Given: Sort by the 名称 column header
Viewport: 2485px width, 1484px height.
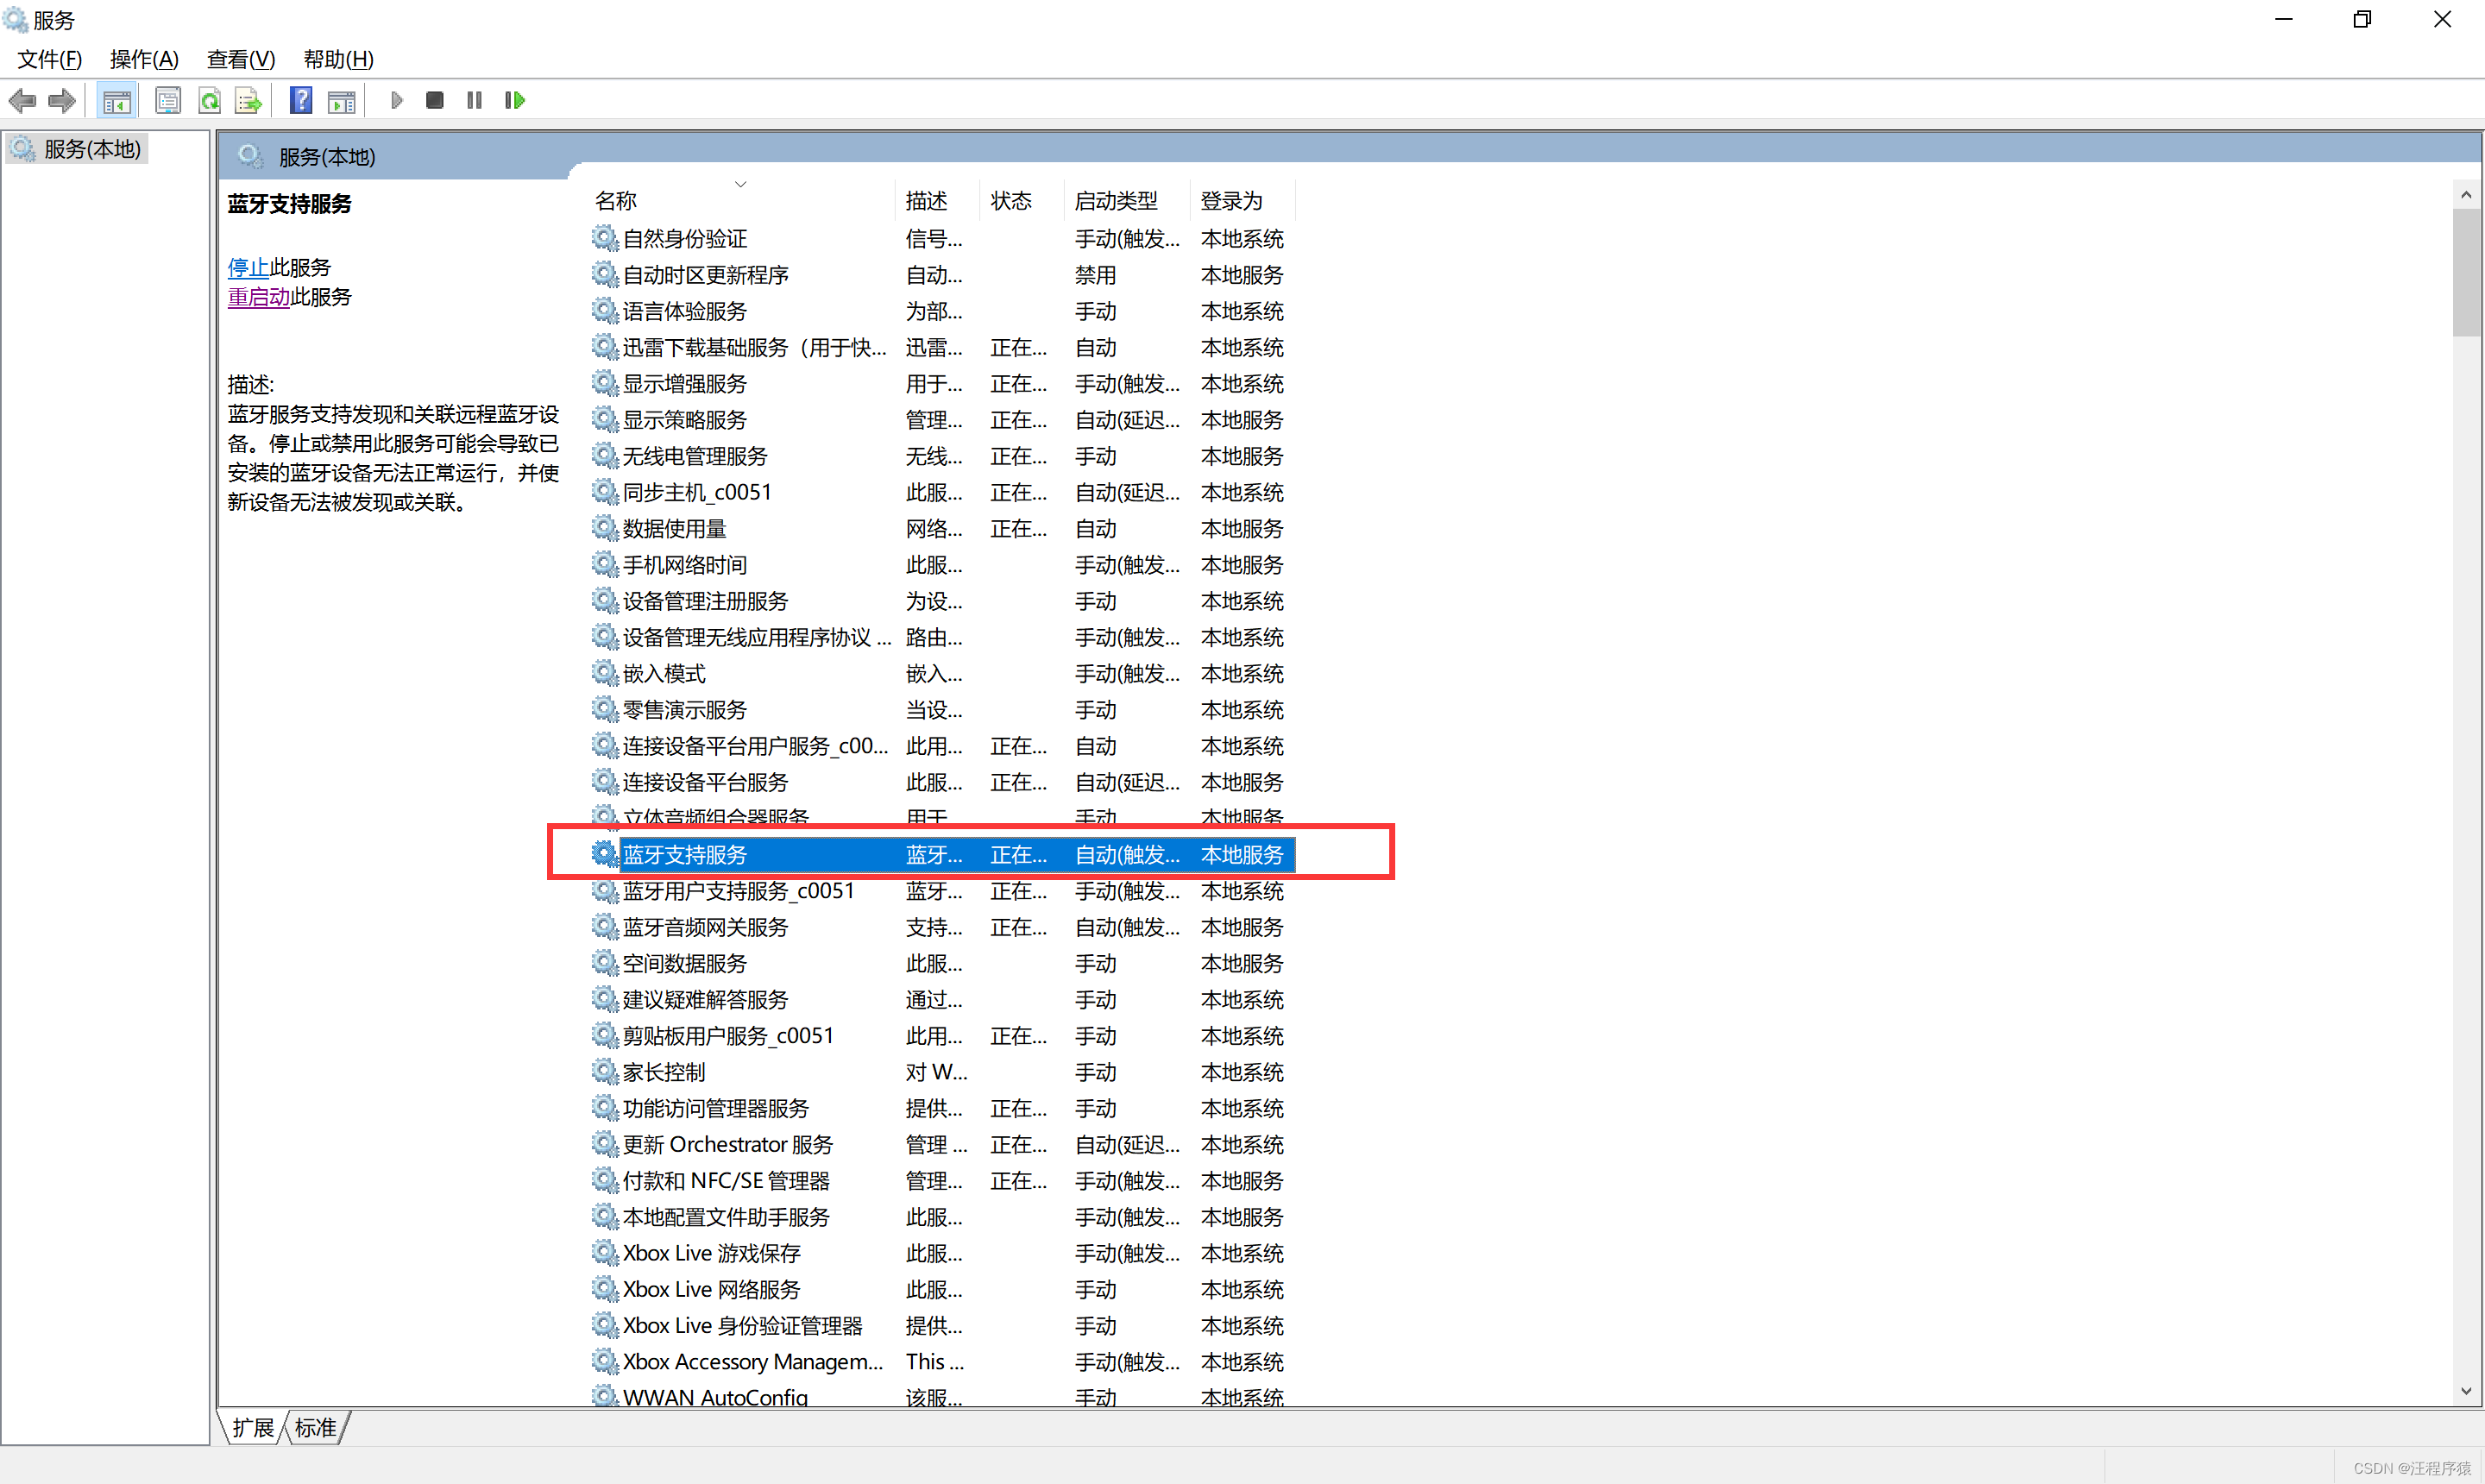Looking at the screenshot, I should click(740, 201).
